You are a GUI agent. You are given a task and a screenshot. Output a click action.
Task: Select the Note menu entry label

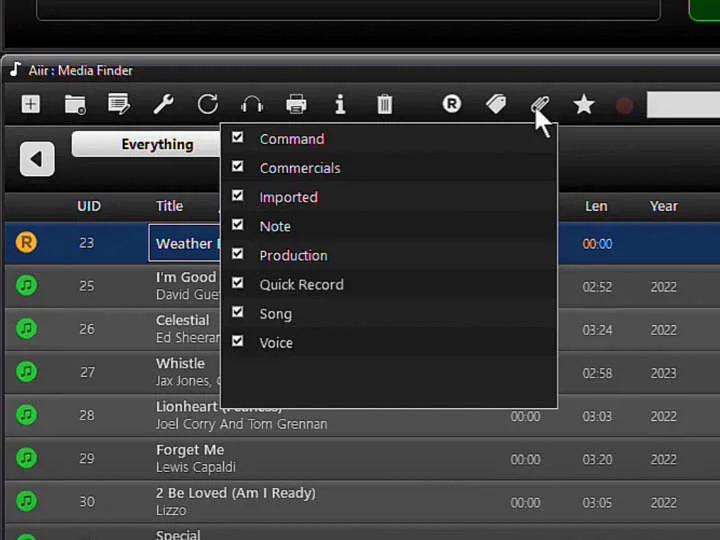point(275,226)
